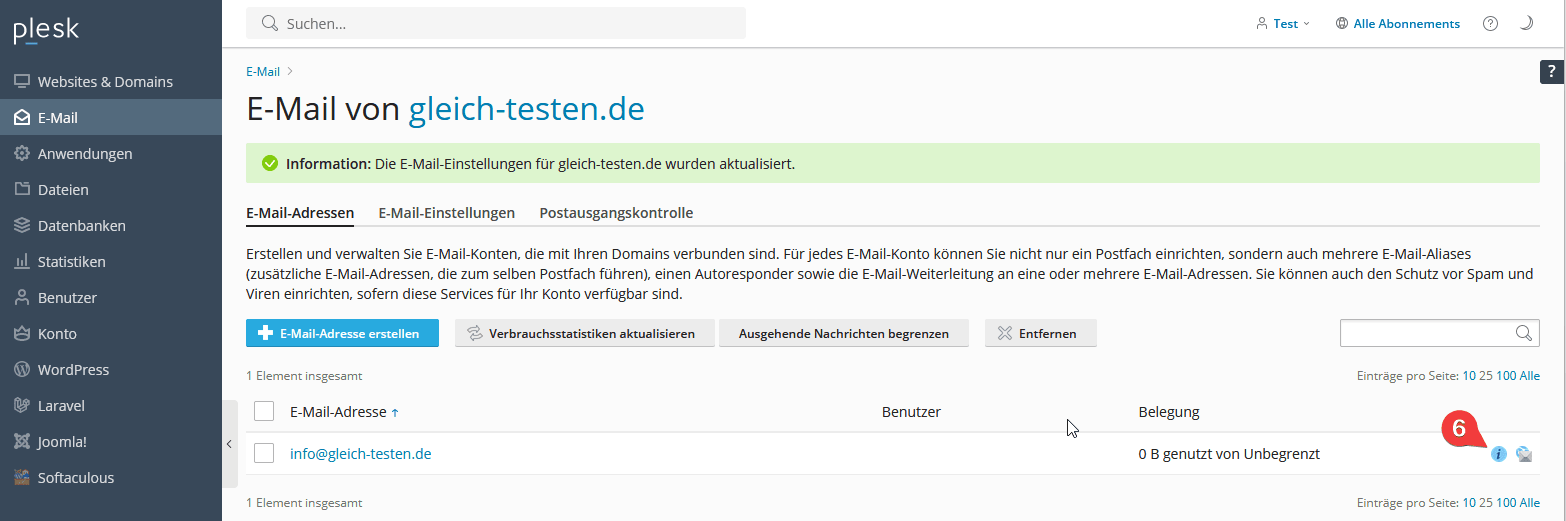Open WordPress section in sidebar
1566x521 pixels.
(73, 370)
